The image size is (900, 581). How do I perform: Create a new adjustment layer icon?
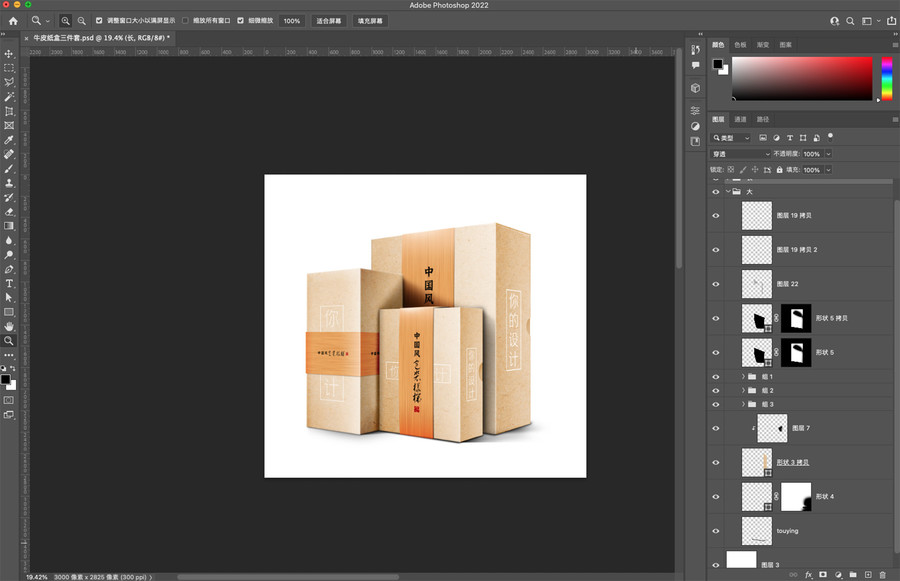tap(838, 575)
